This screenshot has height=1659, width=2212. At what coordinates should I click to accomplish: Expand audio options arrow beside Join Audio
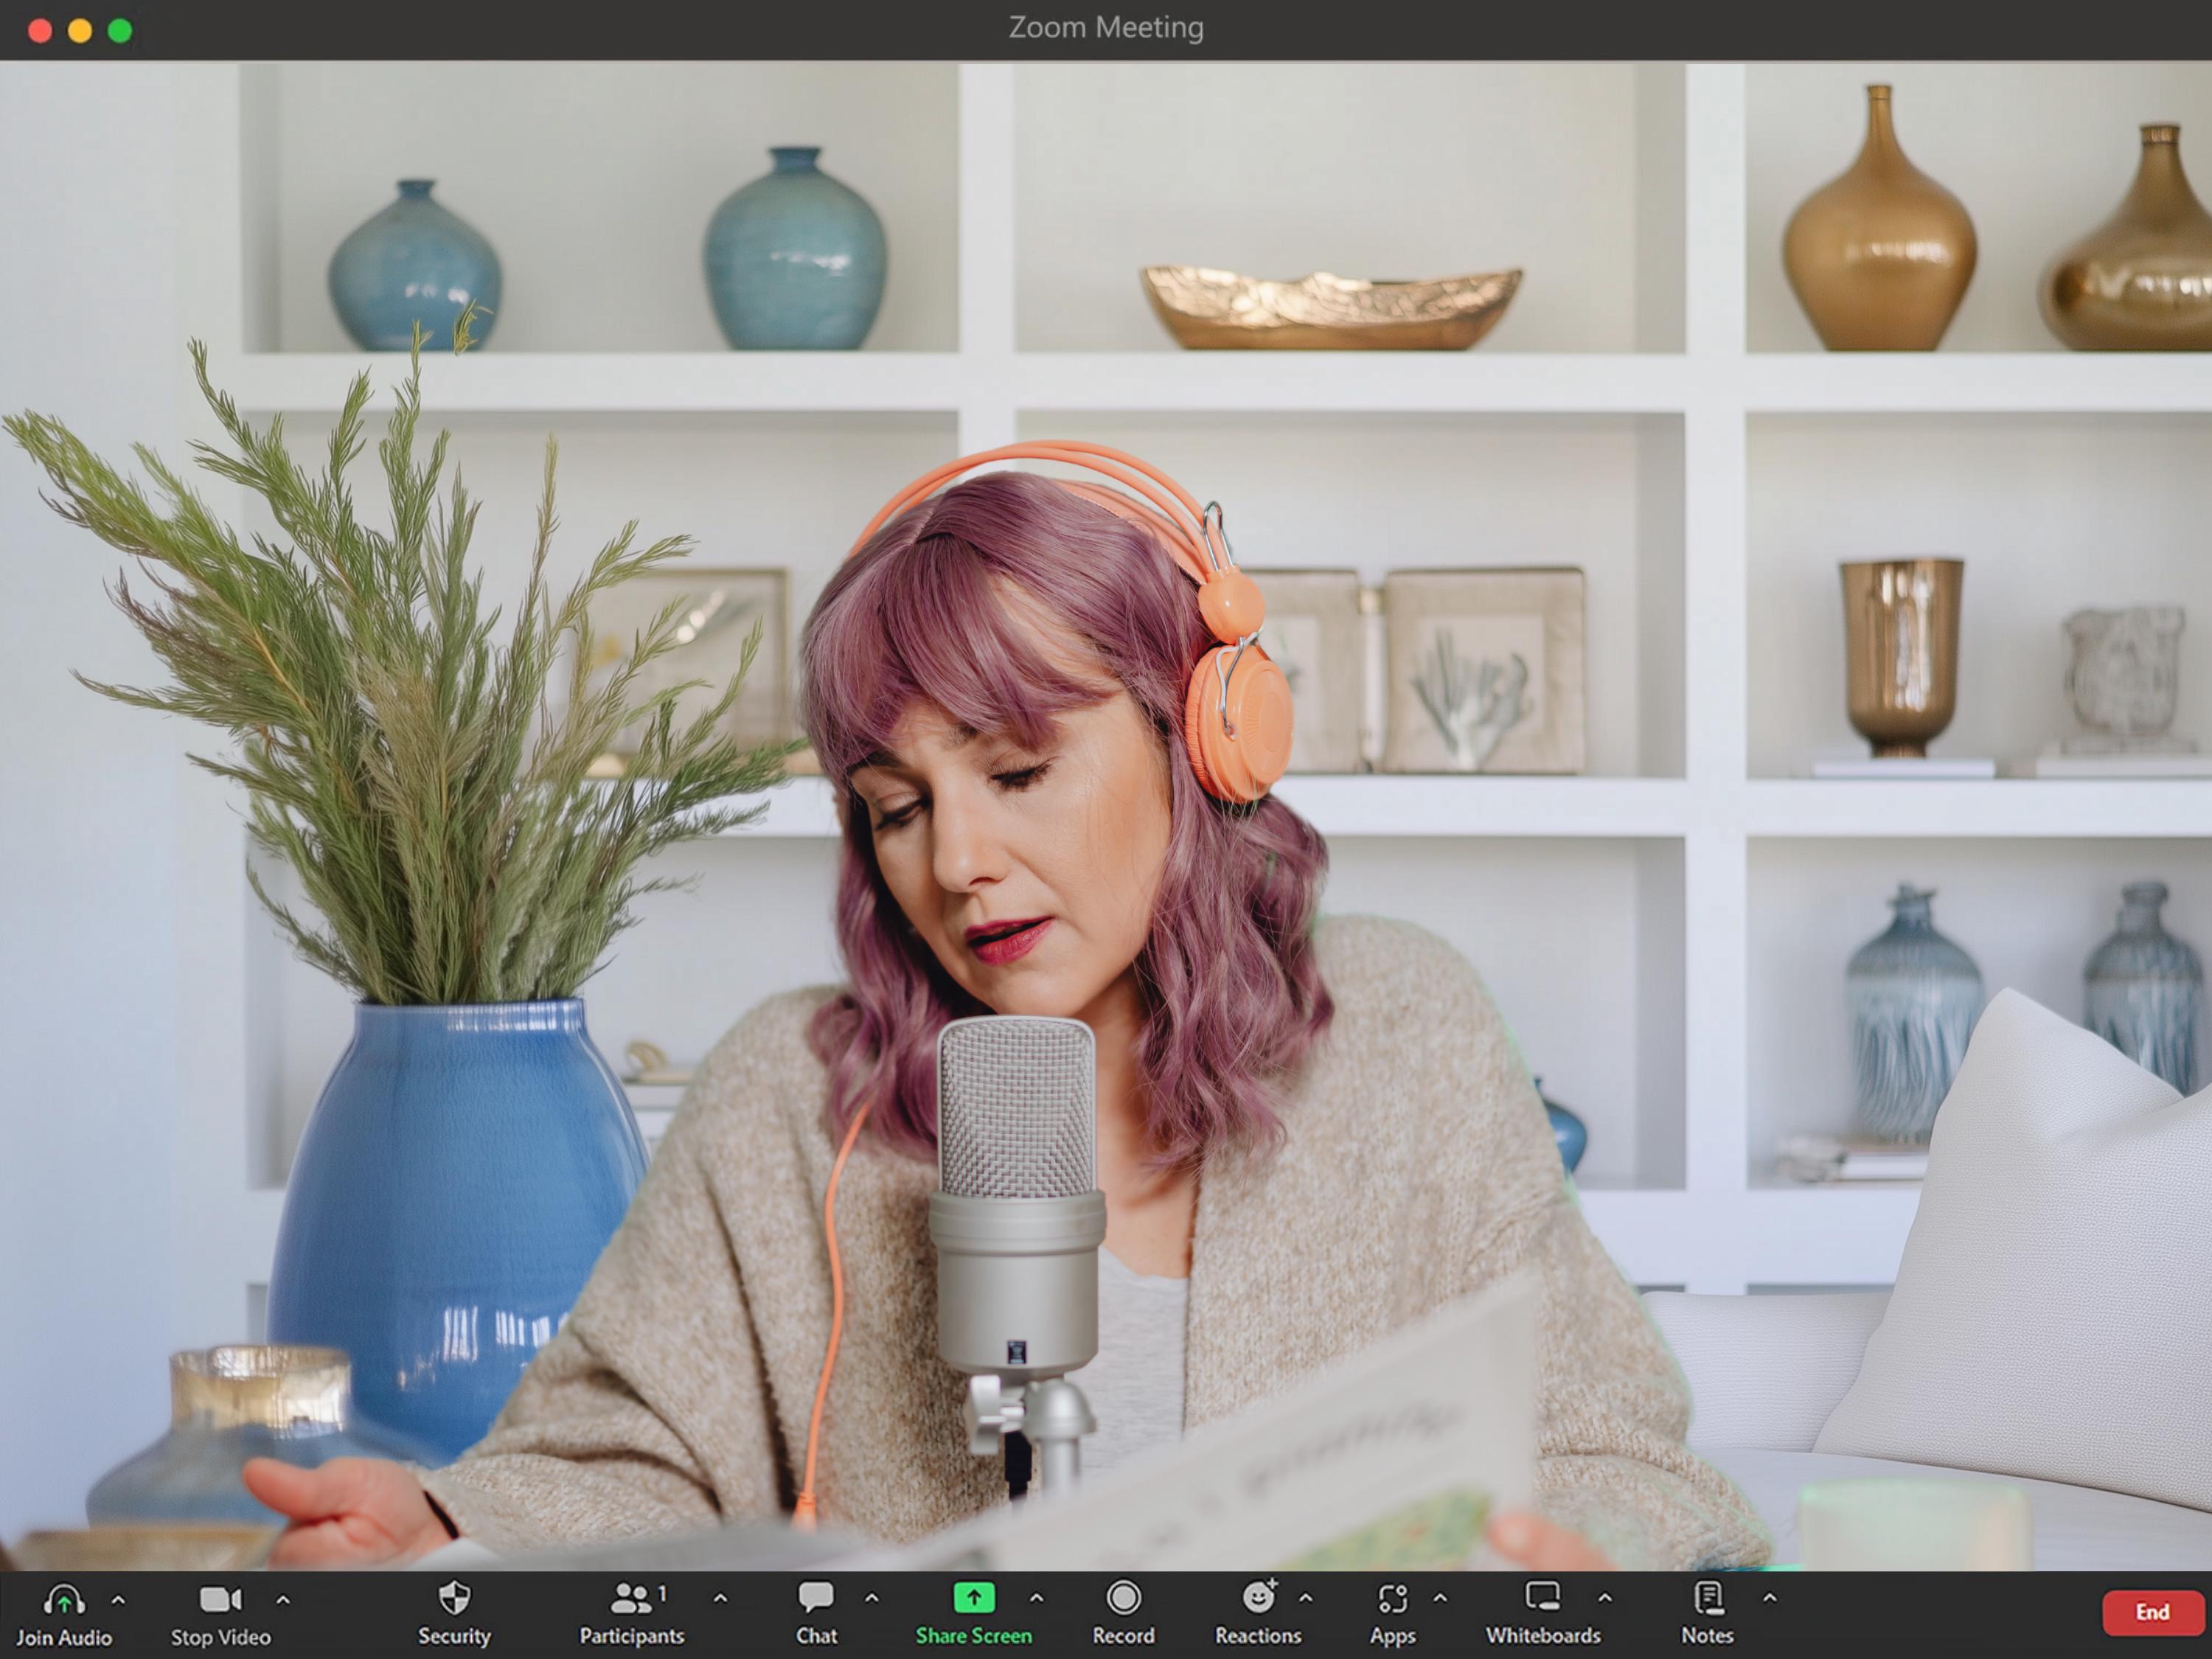click(x=118, y=1600)
